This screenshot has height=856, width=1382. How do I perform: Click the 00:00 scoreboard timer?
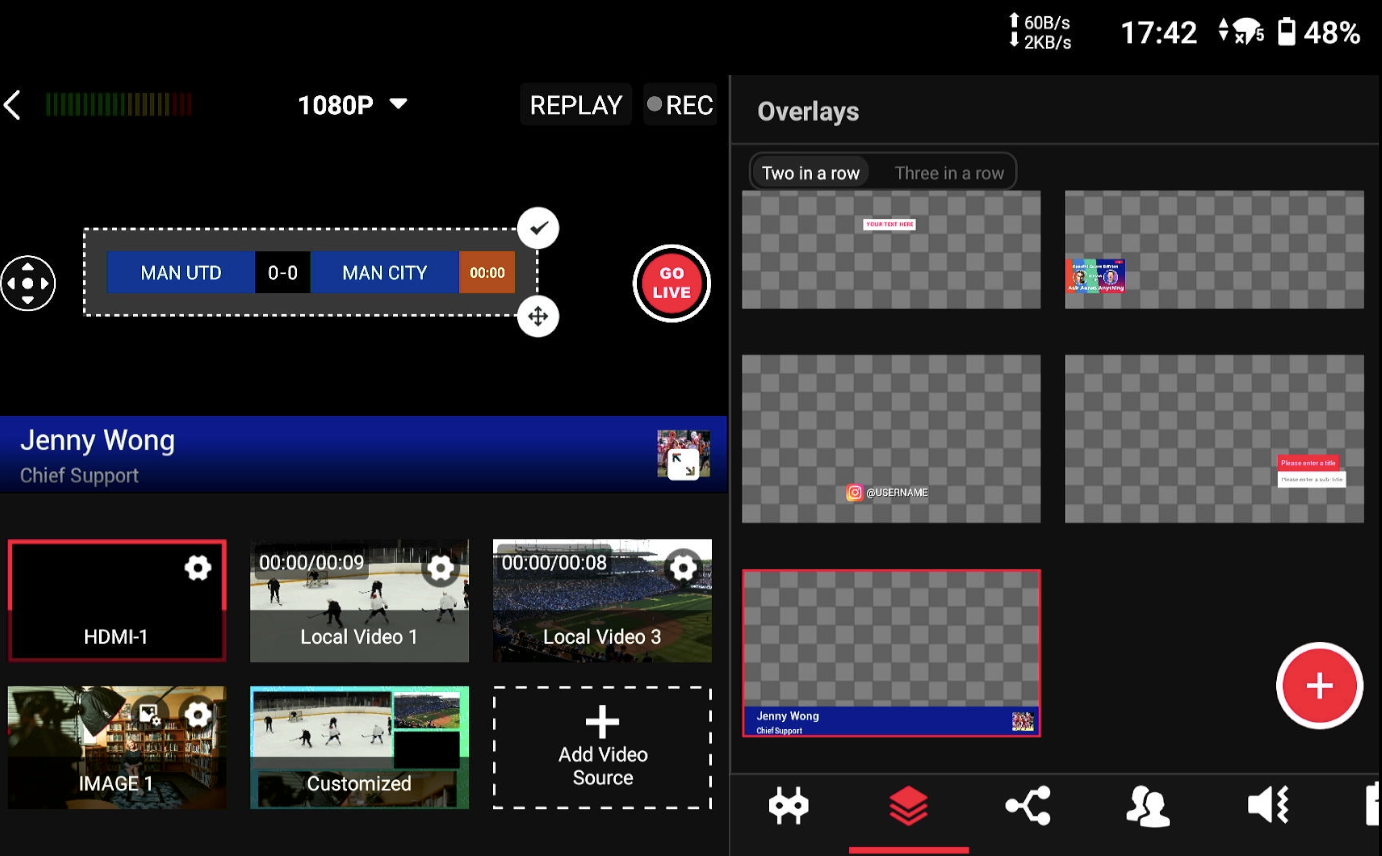click(487, 273)
